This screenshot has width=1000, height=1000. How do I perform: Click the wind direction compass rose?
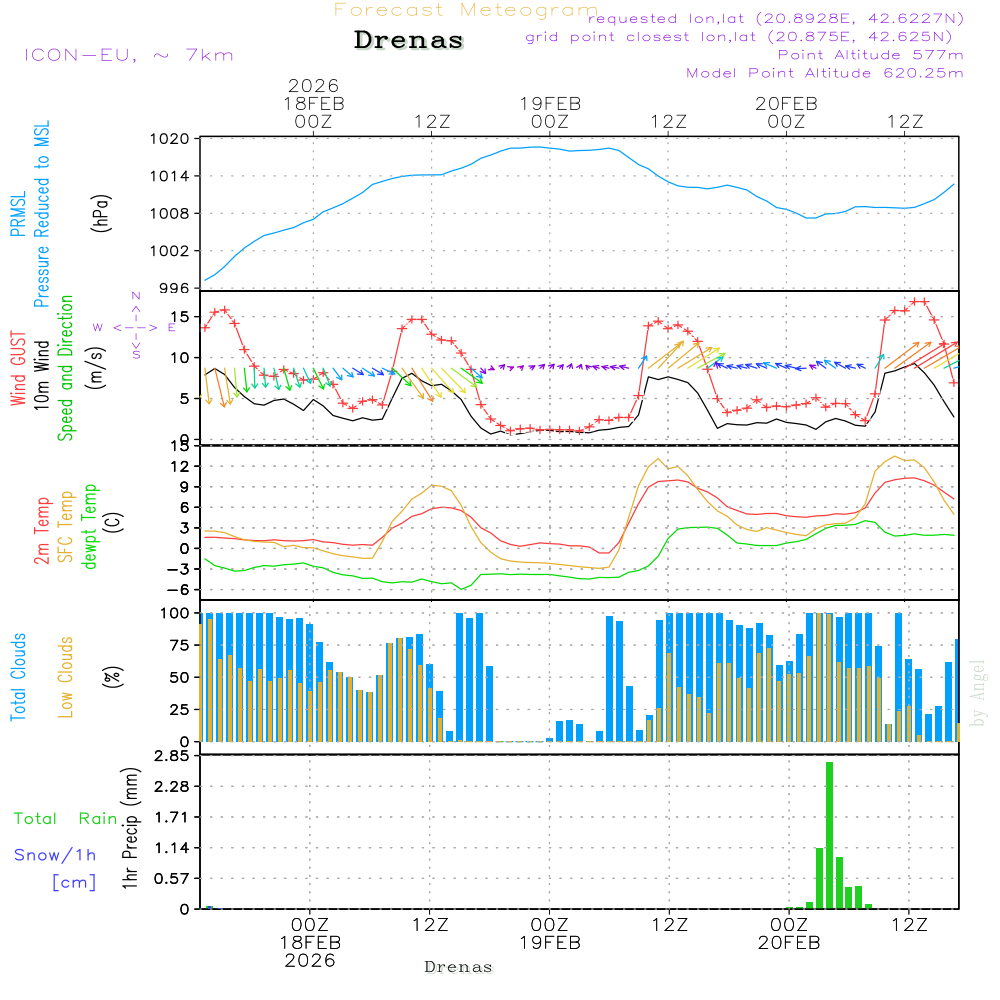(135, 326)
